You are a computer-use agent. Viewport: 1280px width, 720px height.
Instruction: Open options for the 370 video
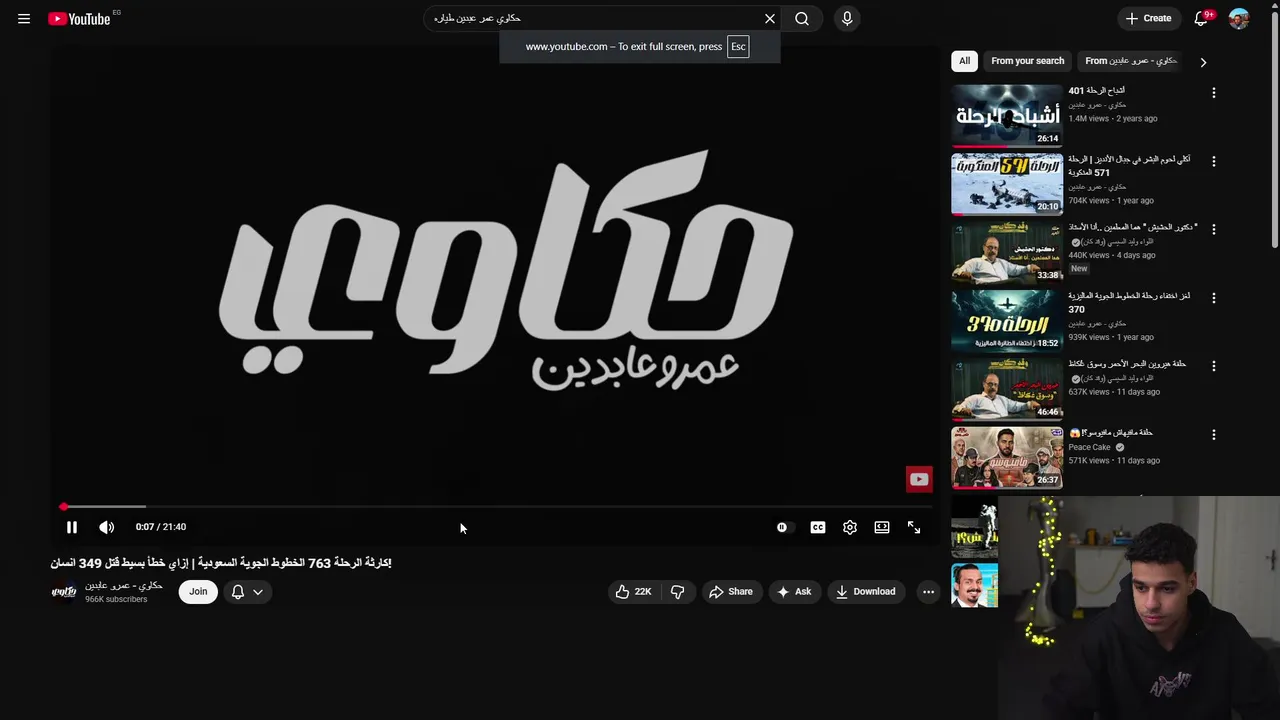1214,298
